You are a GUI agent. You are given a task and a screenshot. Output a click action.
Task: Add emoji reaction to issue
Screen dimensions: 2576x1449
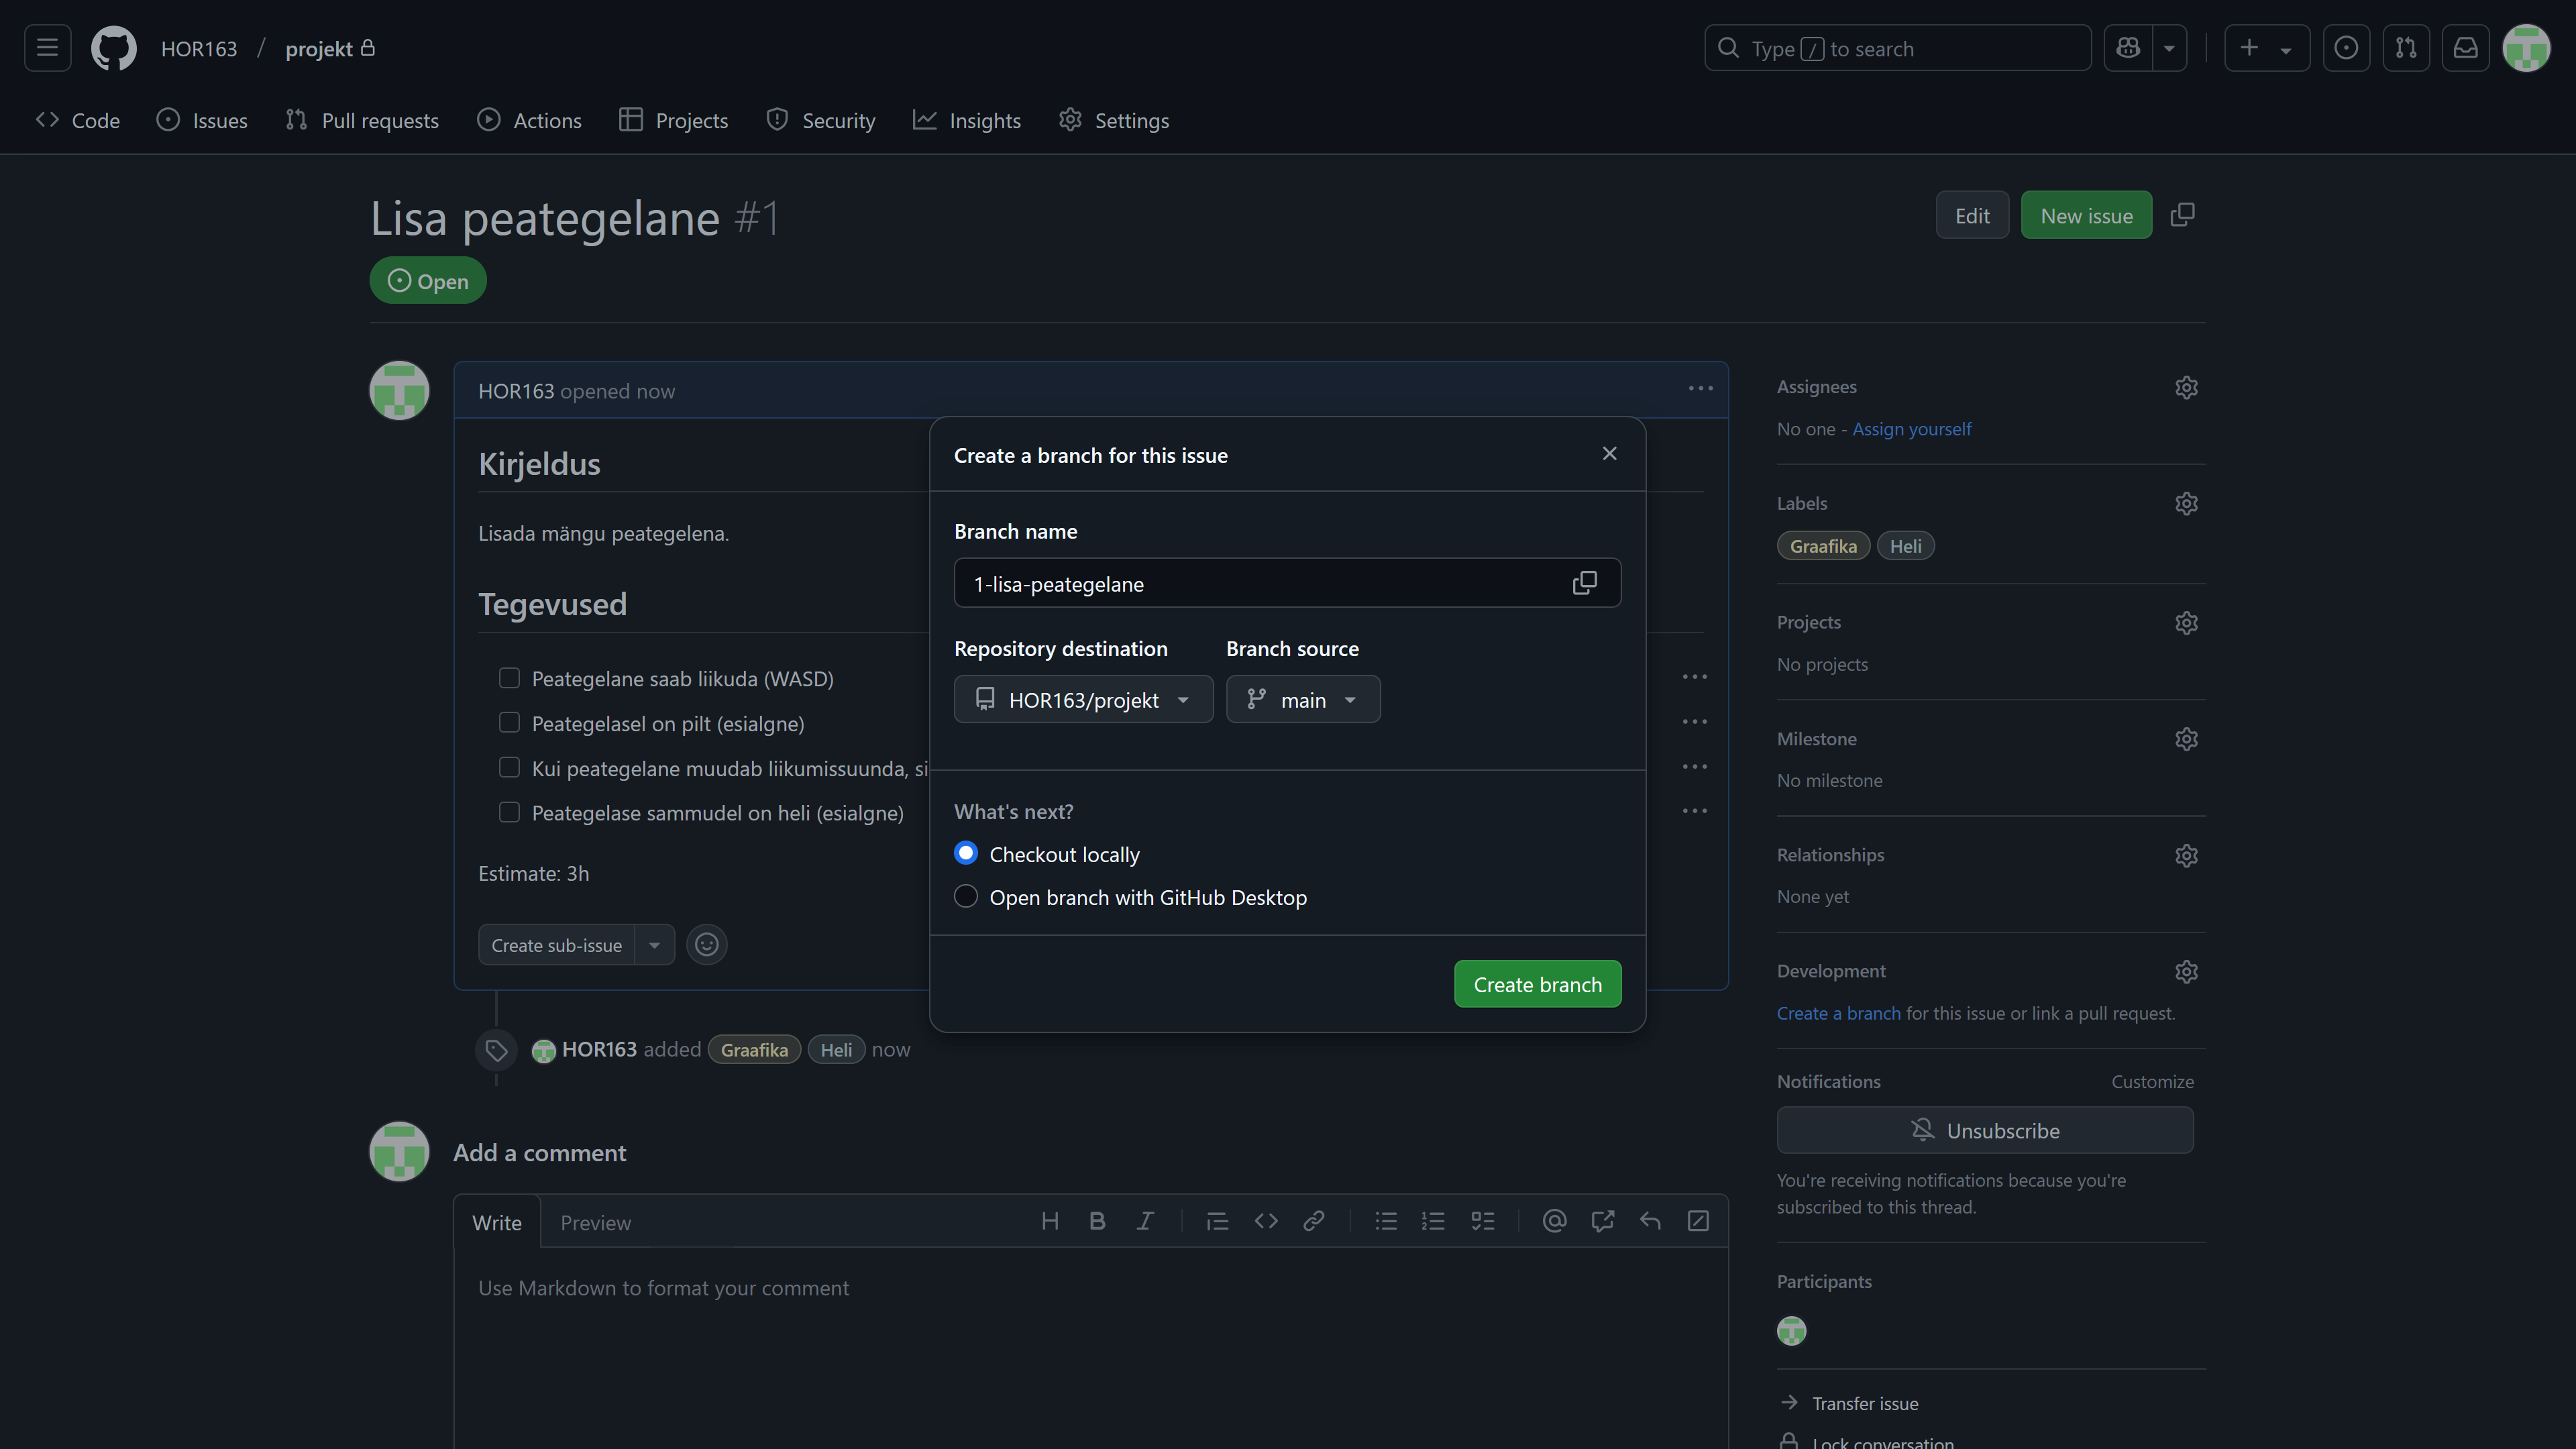tap(707, 945)
